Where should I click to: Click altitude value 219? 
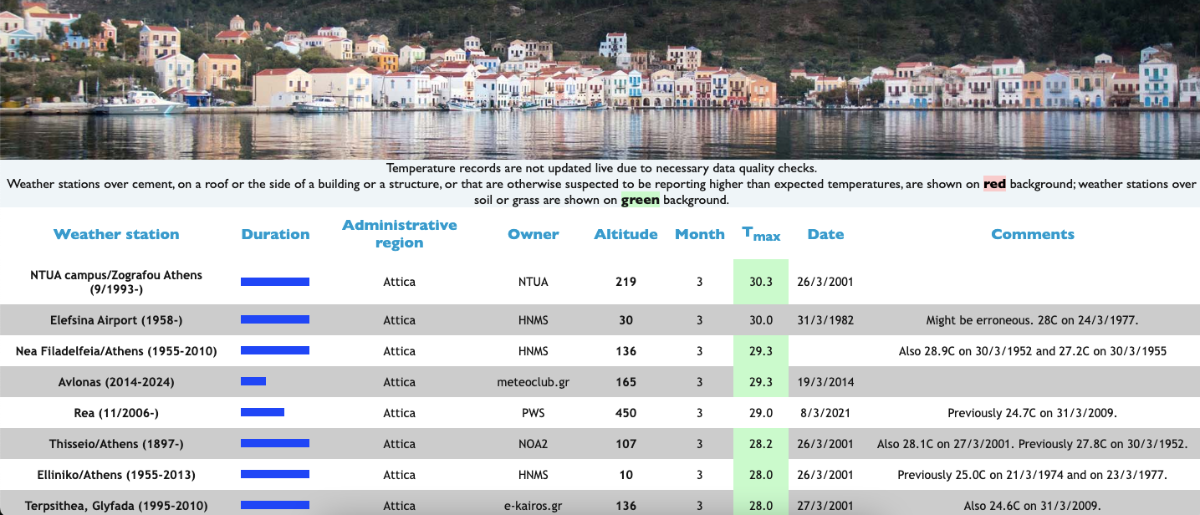click(x=626, y=282)
